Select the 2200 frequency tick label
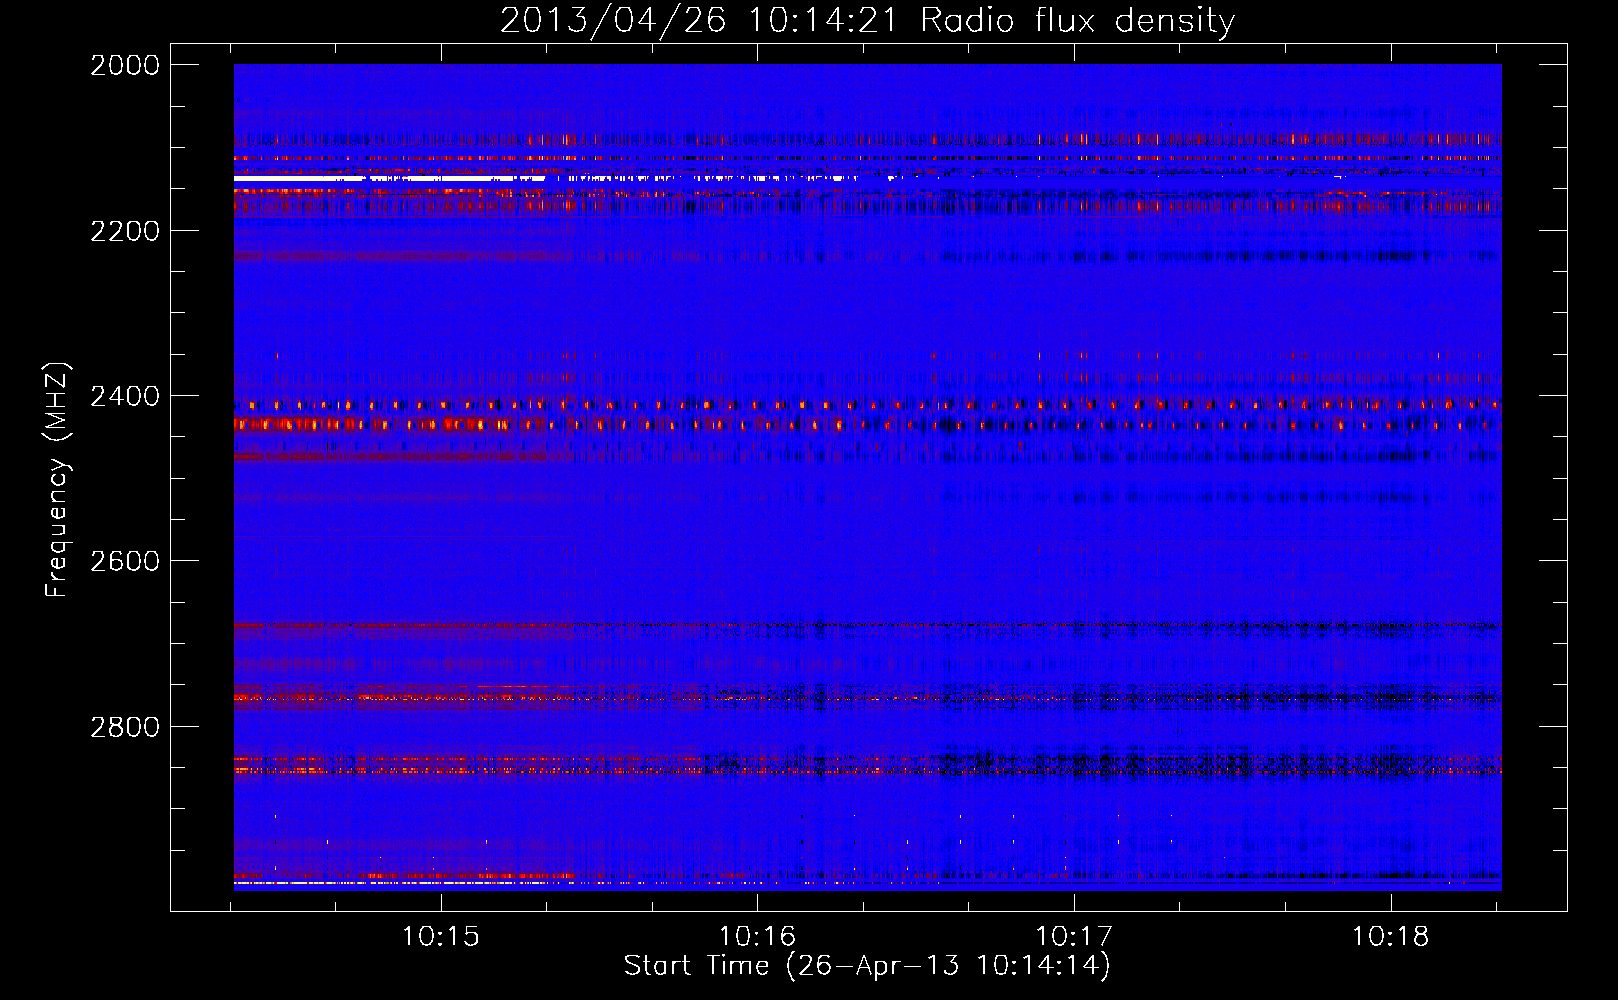1618x1000 pixels. (x=125, y=231)
